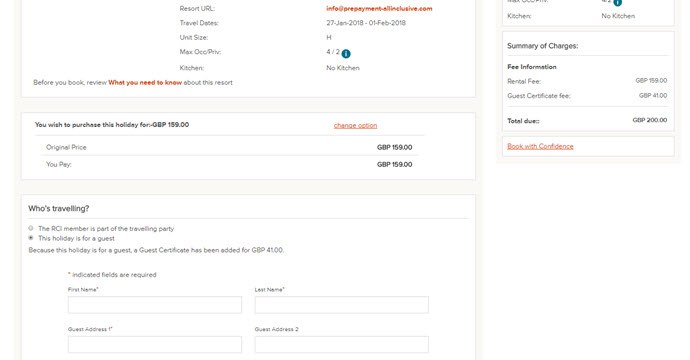
Task: Click the Unit Size value 'H'
Action: coord(329,37)
